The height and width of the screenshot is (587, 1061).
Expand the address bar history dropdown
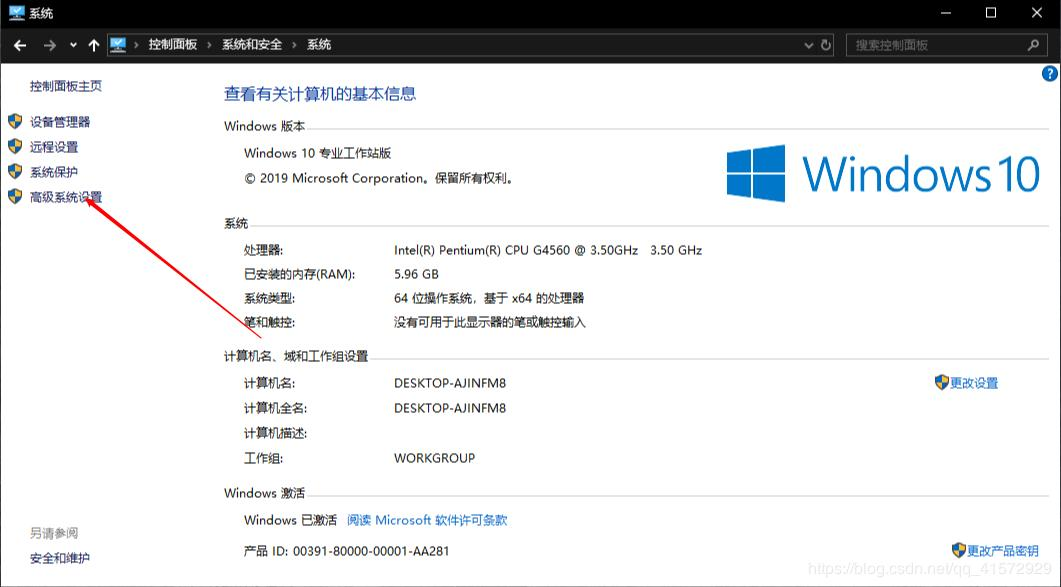pyautogui.click(x=809, y=45)
